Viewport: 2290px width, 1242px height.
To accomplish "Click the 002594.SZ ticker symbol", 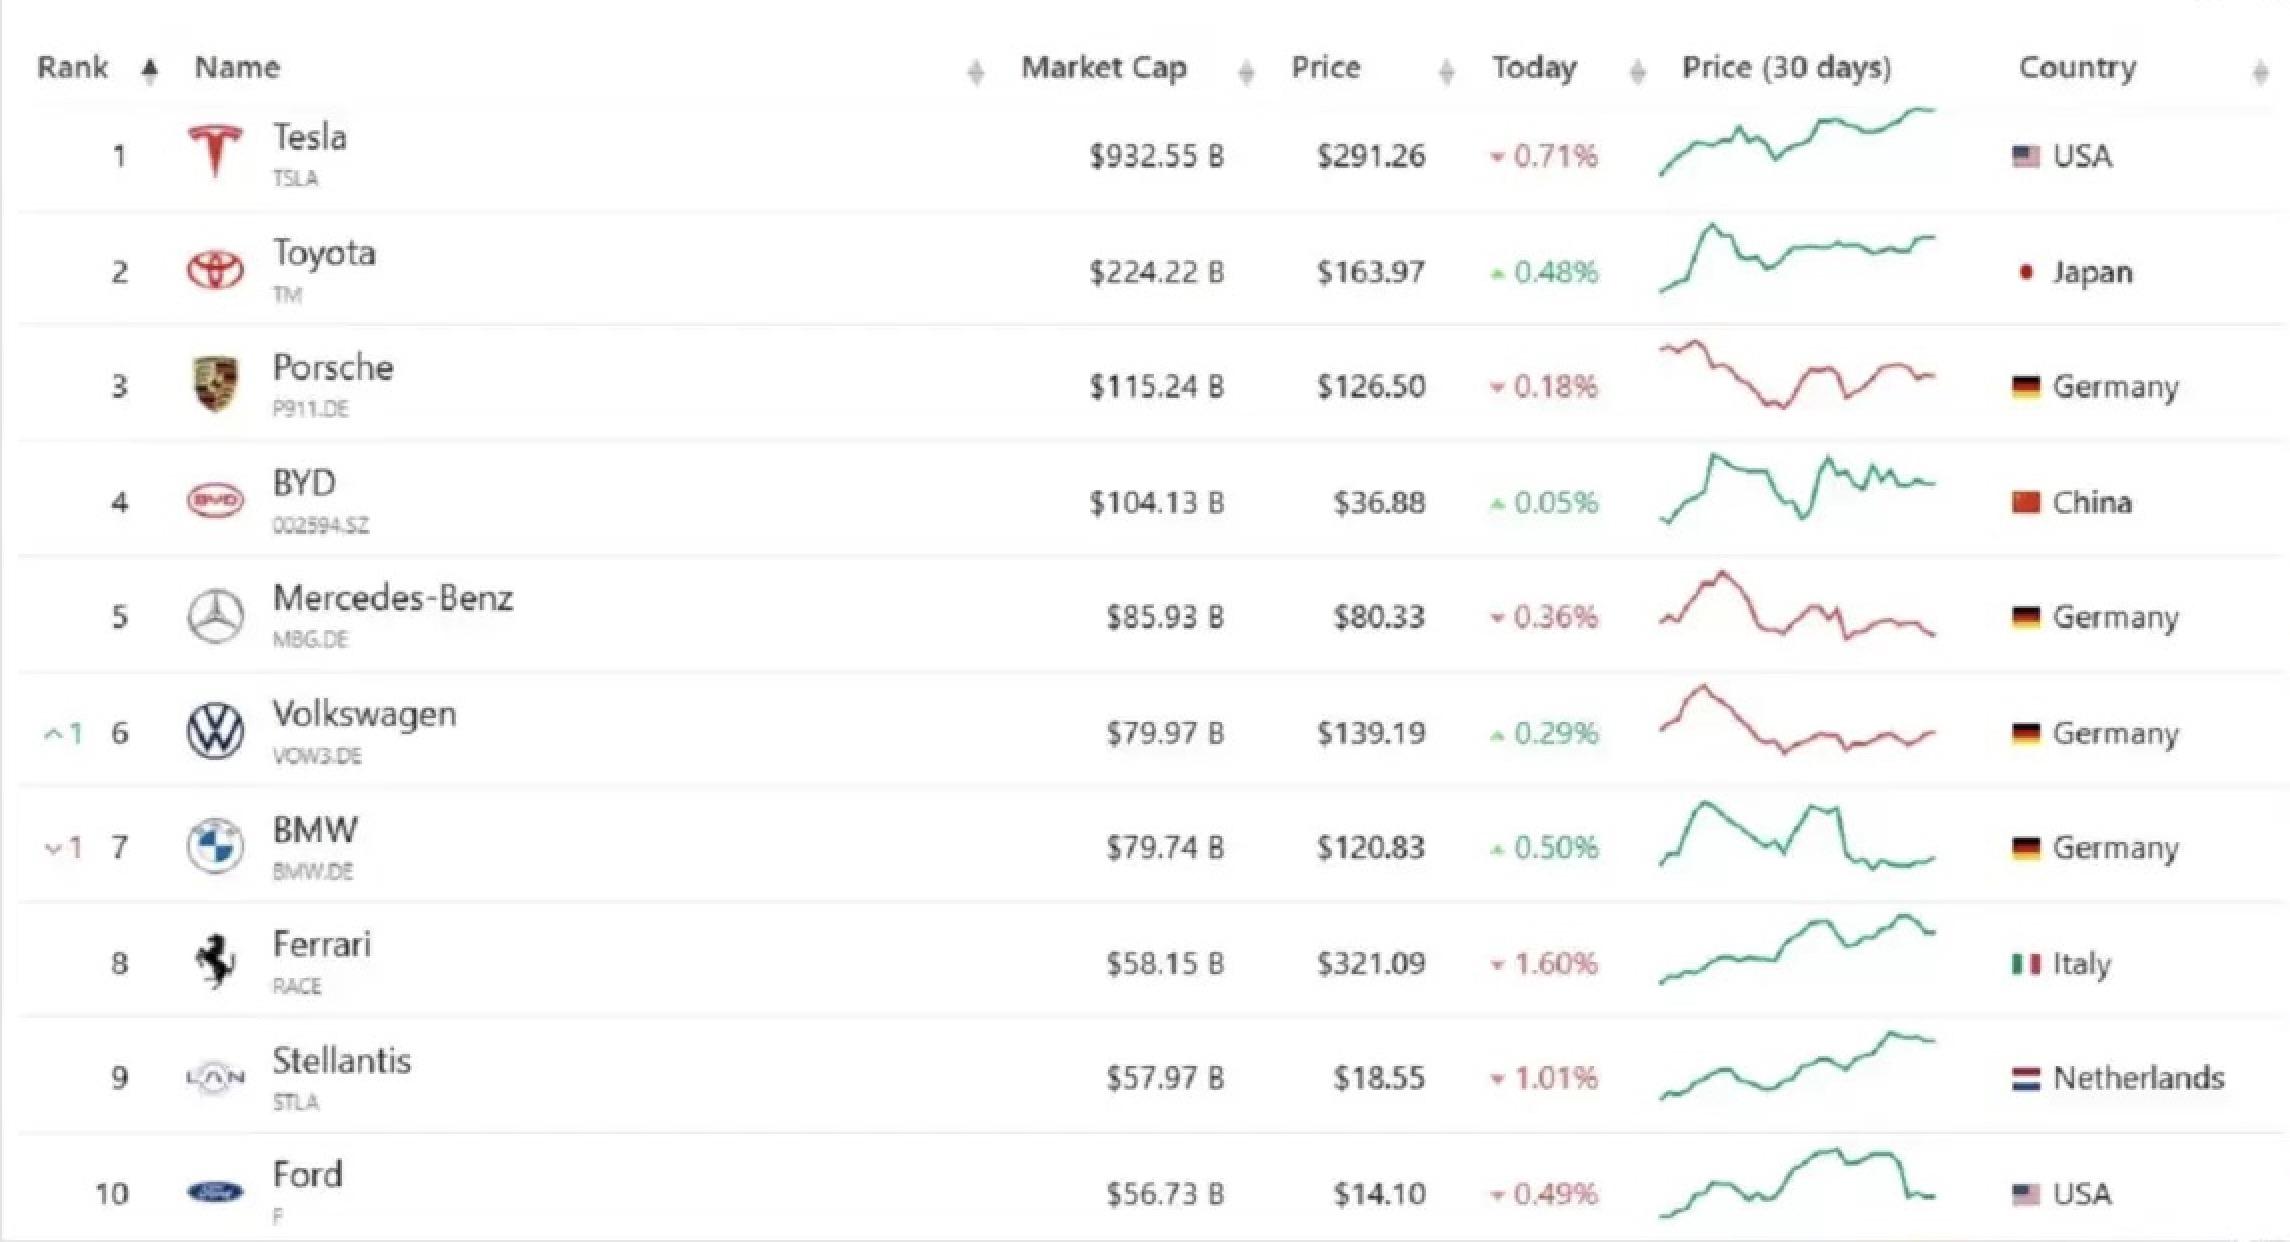I will point(321,525).
